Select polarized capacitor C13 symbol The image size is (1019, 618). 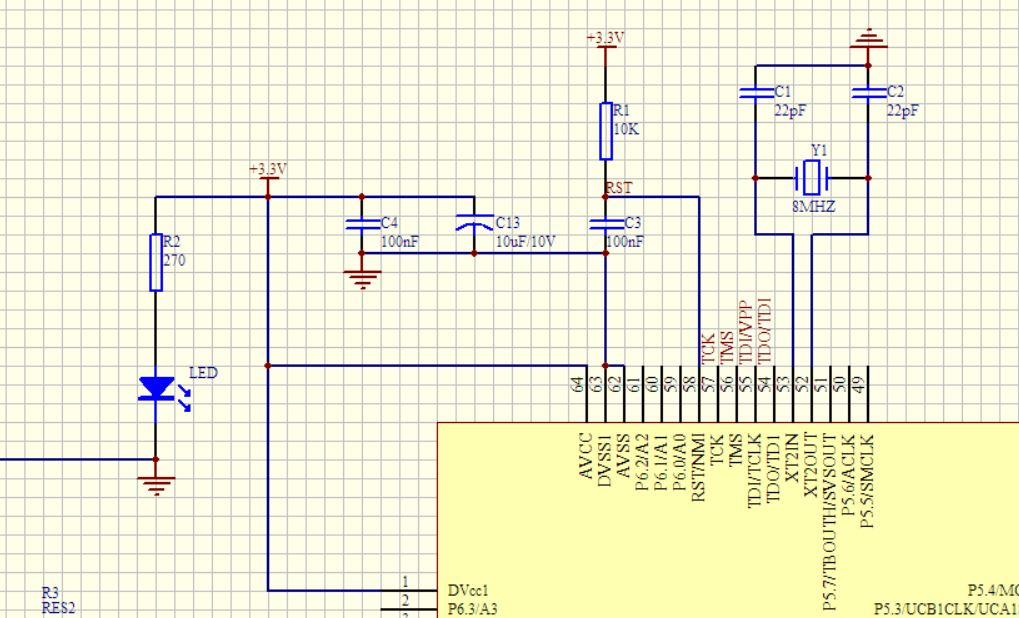474,223
